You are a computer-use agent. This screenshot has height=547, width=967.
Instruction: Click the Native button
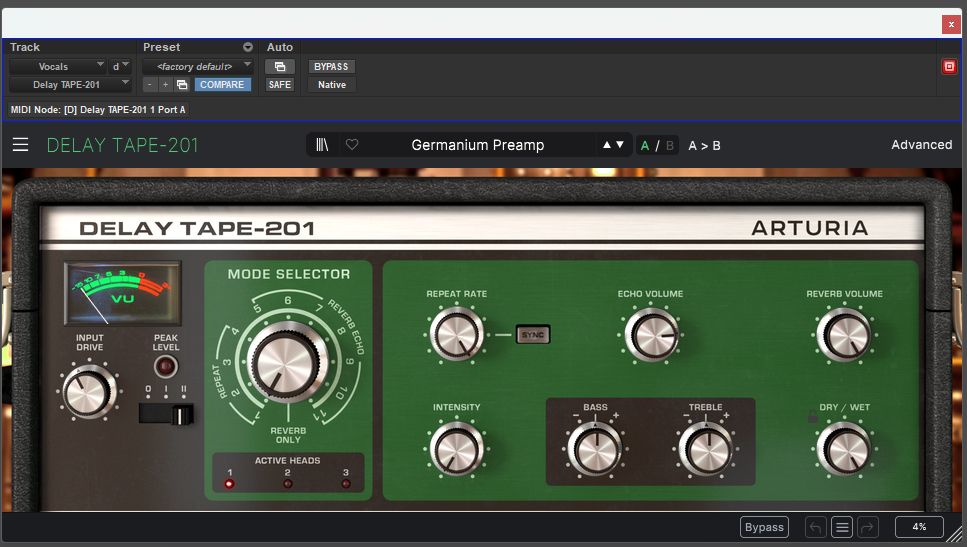click(332, 84)
